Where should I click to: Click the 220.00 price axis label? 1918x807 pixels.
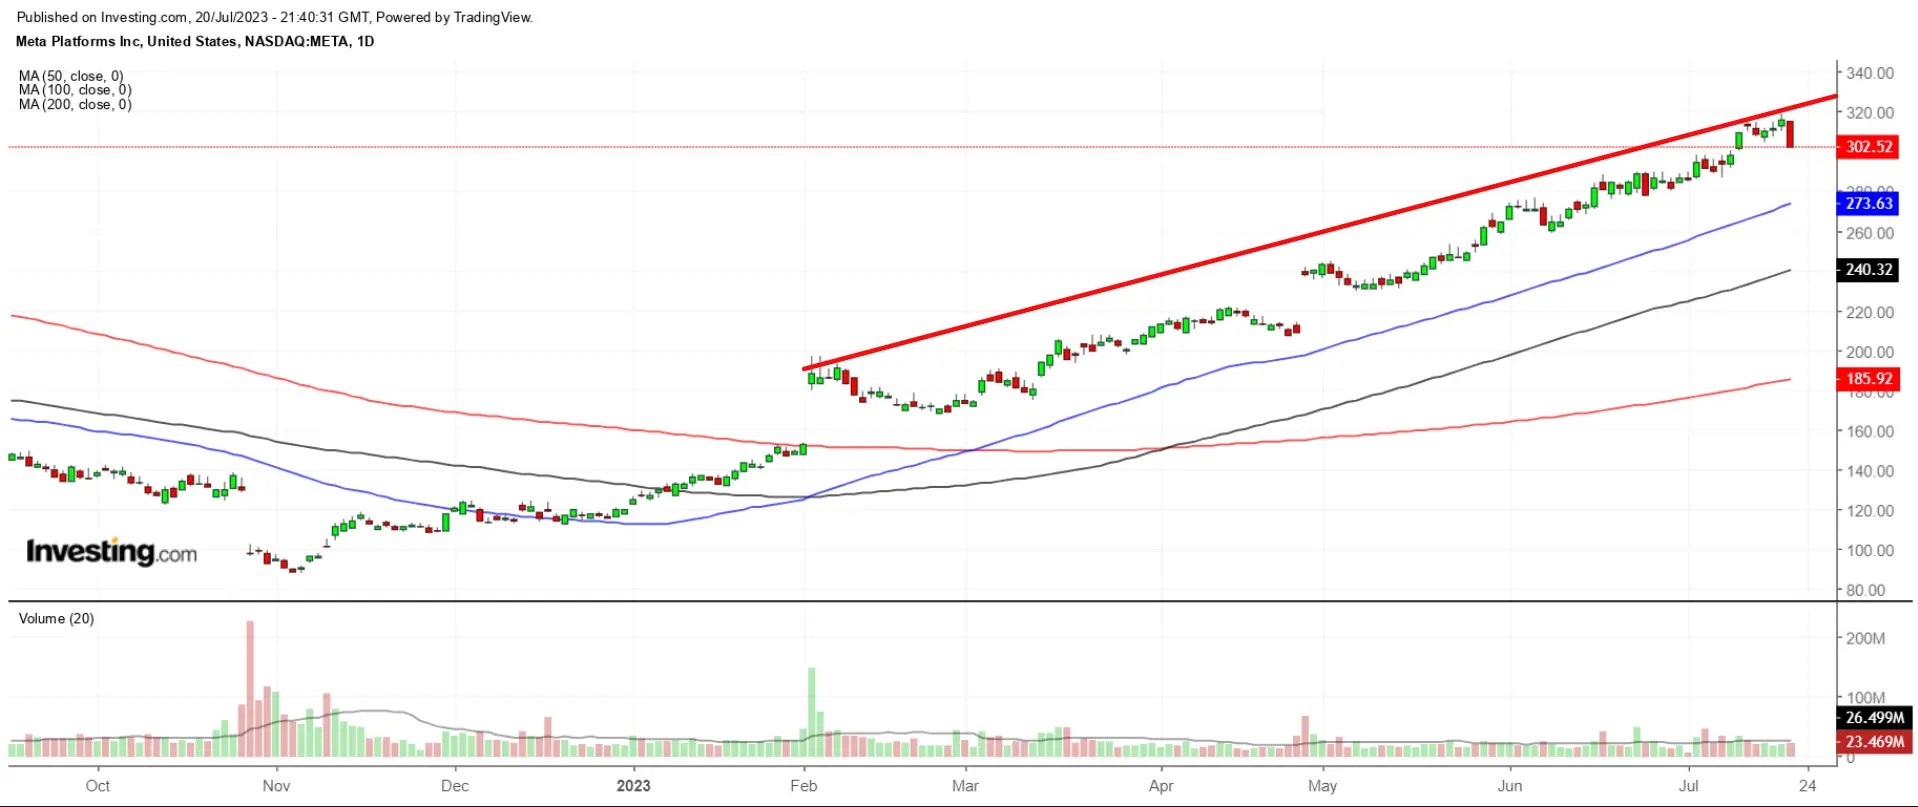pos(1869,312)
